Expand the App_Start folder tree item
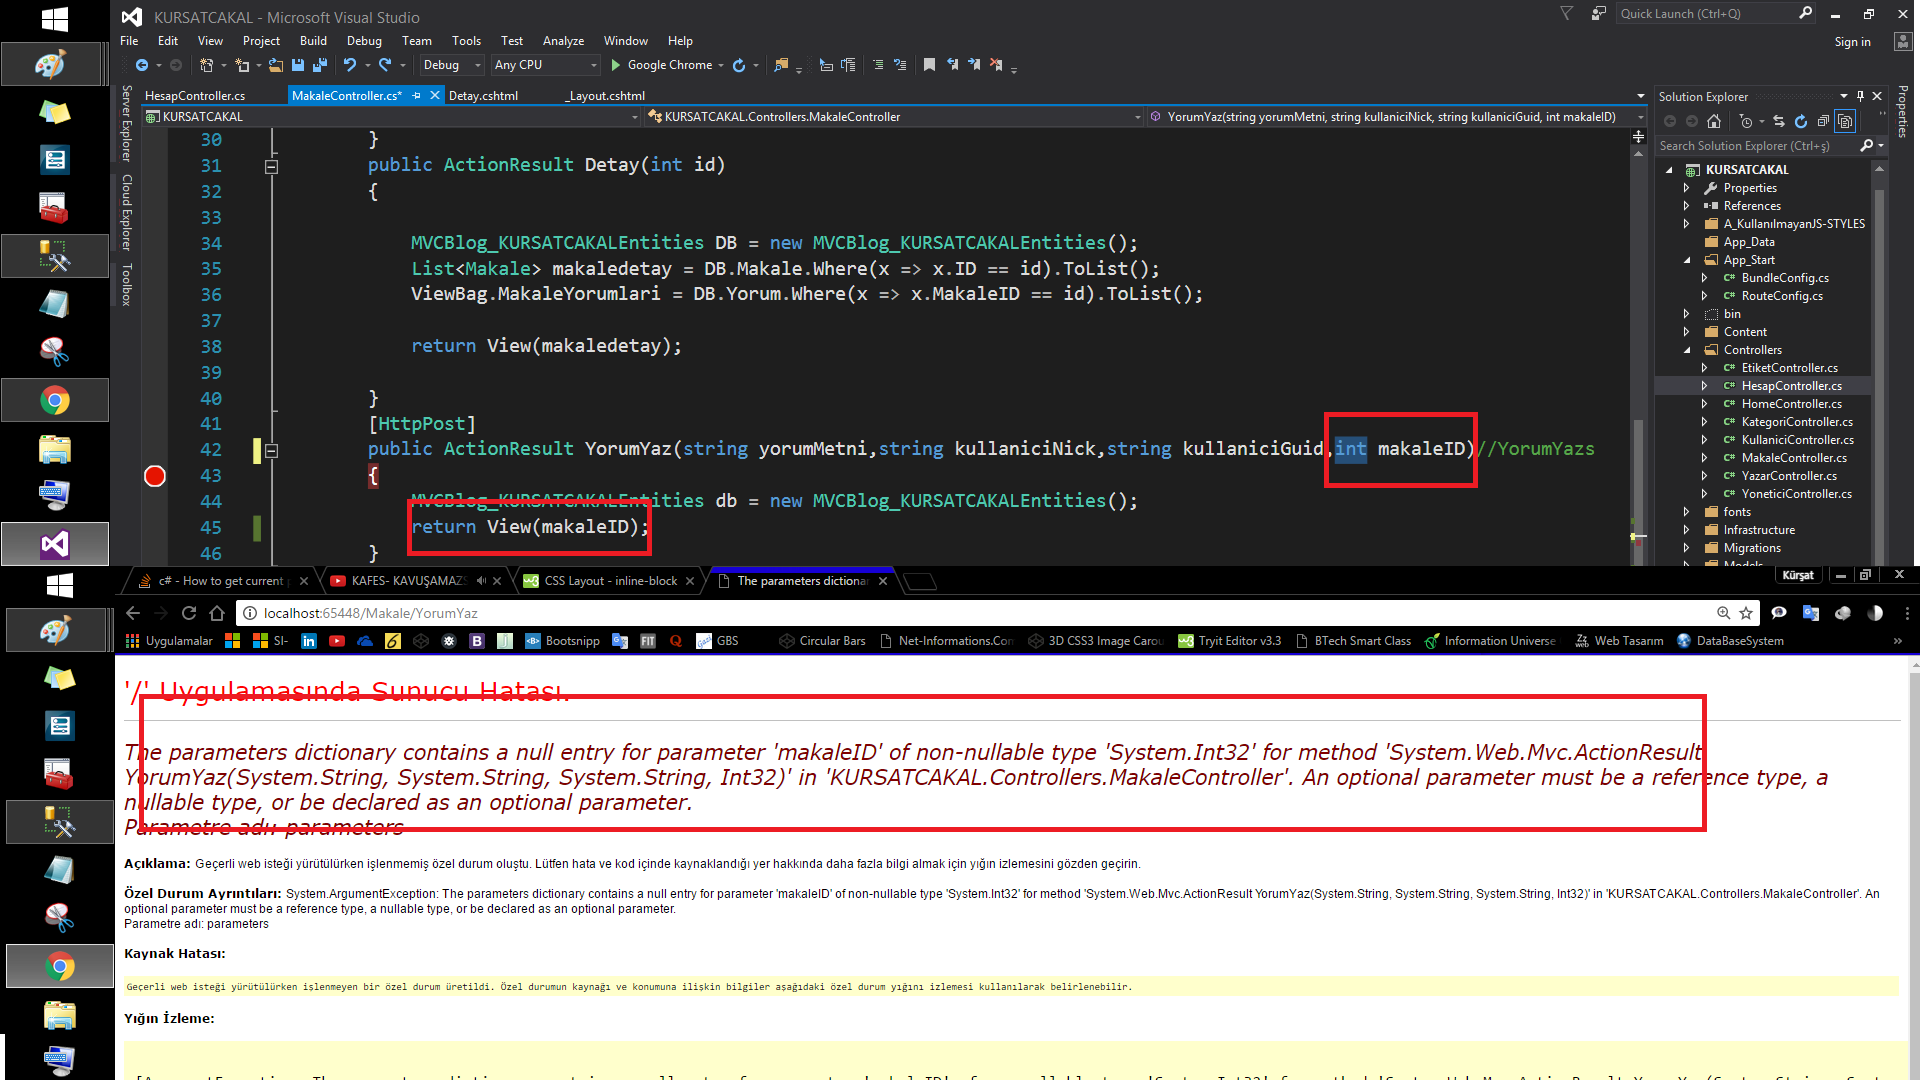 tap(1688, 258)
